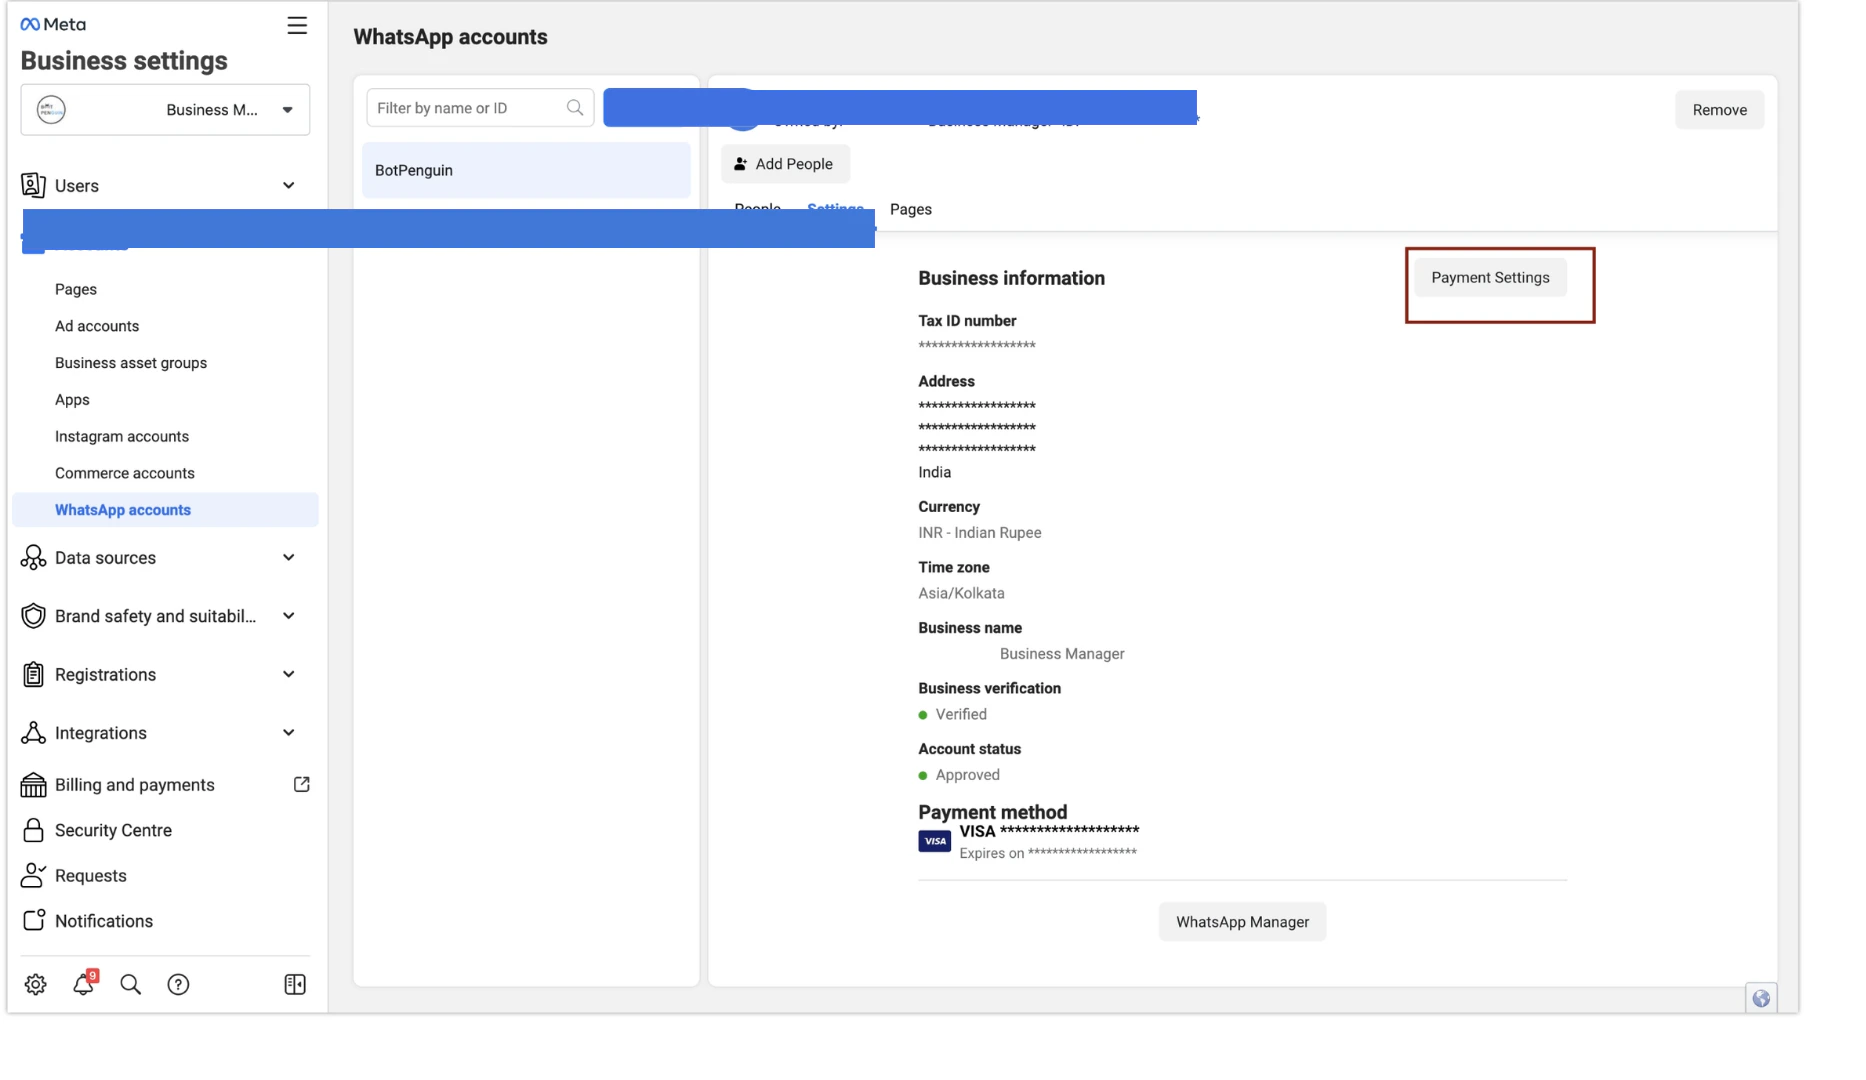Click the VISA card logo

point(935,841)
